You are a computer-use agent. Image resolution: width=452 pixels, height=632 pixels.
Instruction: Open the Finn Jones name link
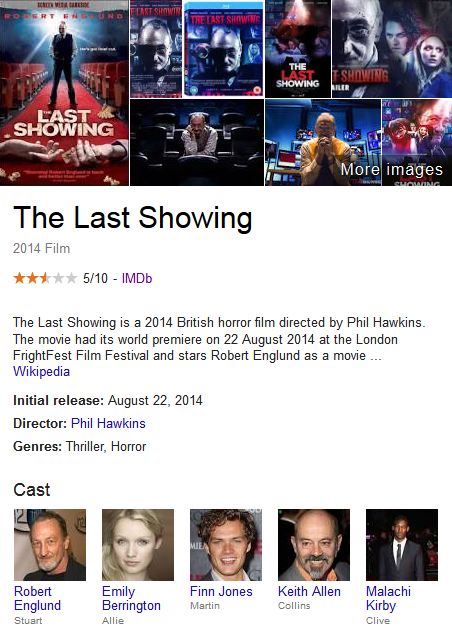click(221, 591)
